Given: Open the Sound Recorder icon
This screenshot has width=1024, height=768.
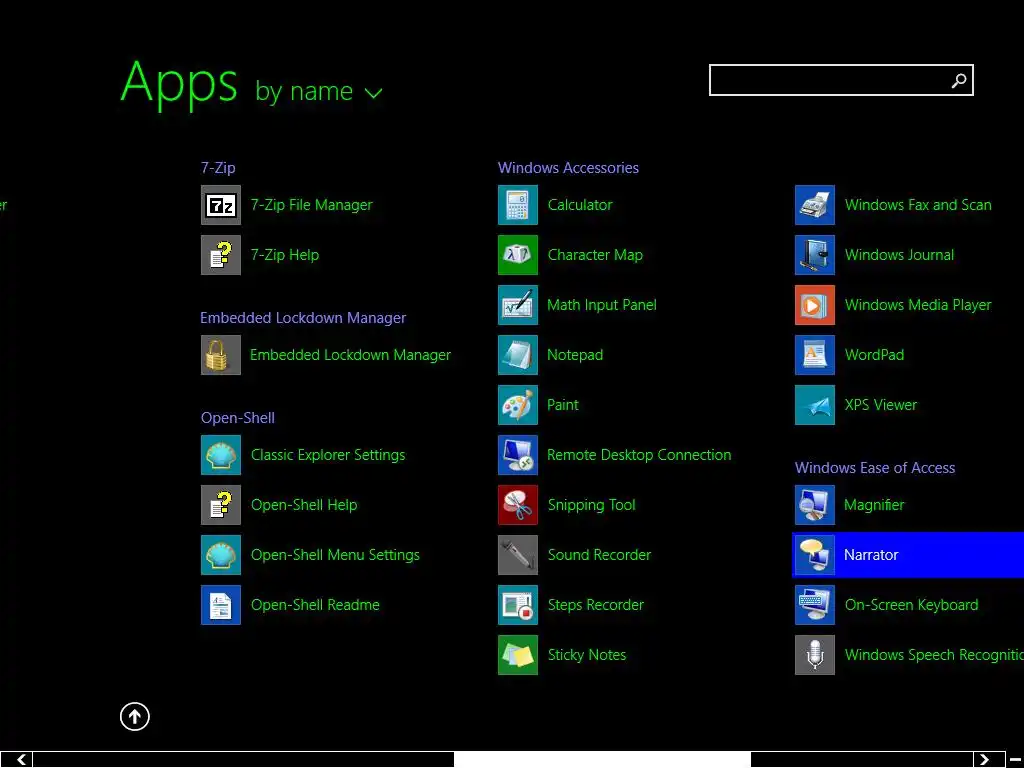Looking at the screenshot, I should point(518,555).
